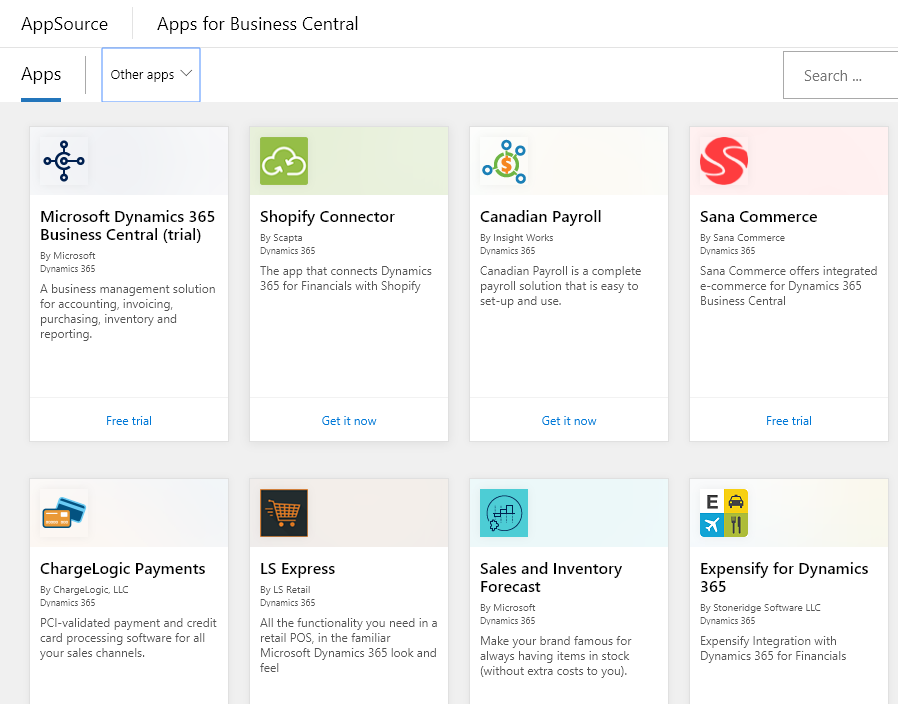
Task: Open the Sana Commerce title
Action: [x=758, y=217]
